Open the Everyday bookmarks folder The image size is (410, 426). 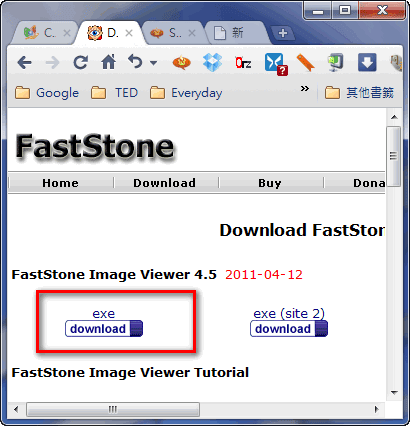(x=186, y=93)
